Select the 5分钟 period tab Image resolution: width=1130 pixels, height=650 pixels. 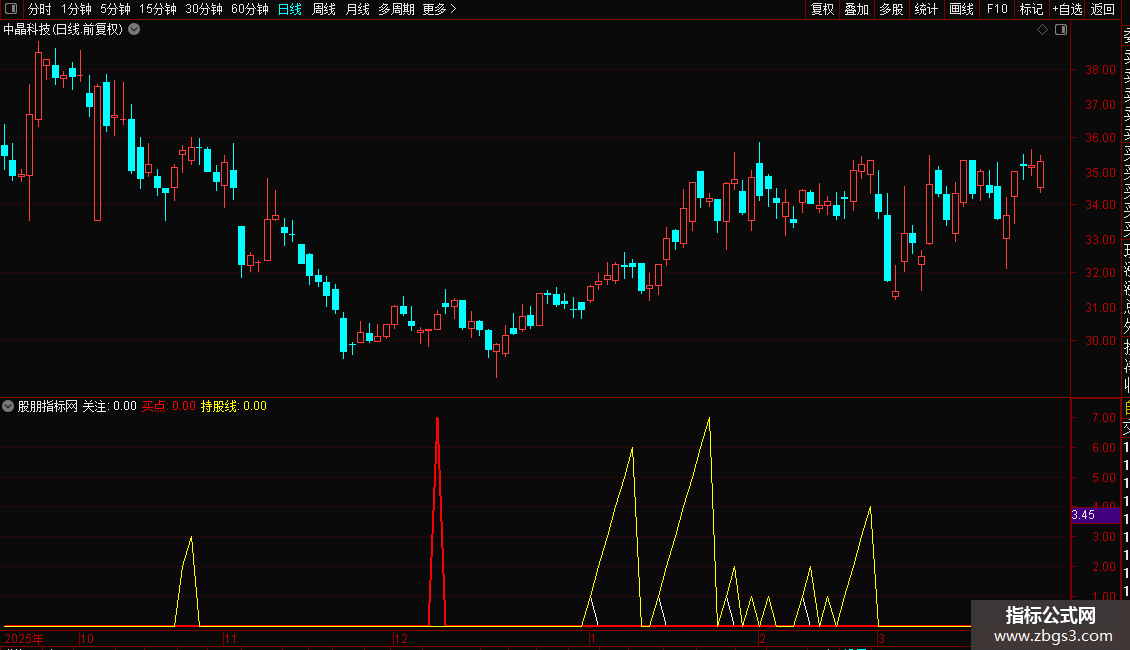(x=115, y=9)
